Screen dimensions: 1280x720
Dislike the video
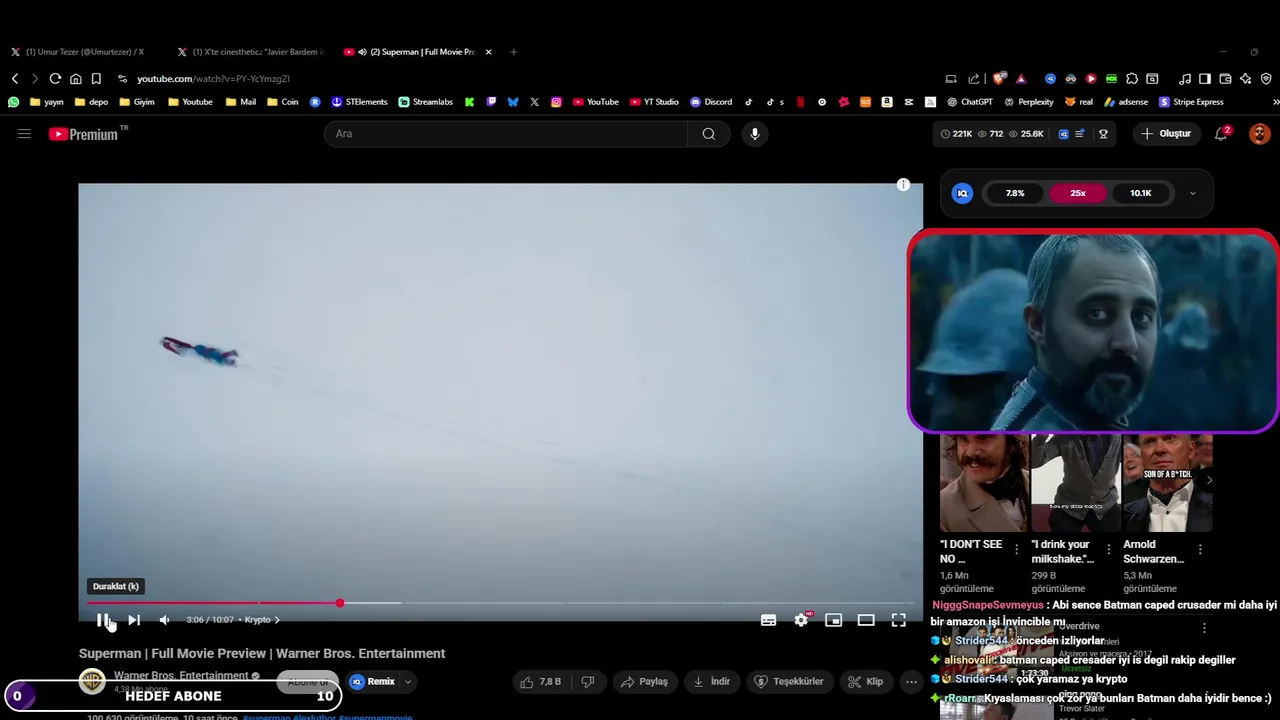588,682
